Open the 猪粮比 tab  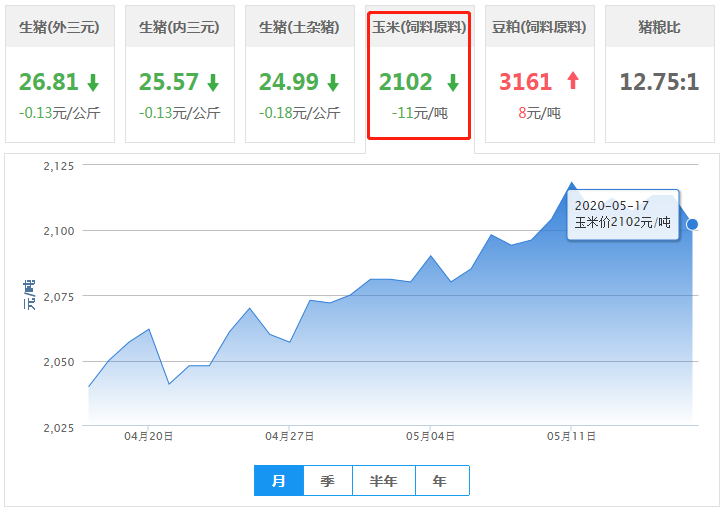tap(659, 27)
